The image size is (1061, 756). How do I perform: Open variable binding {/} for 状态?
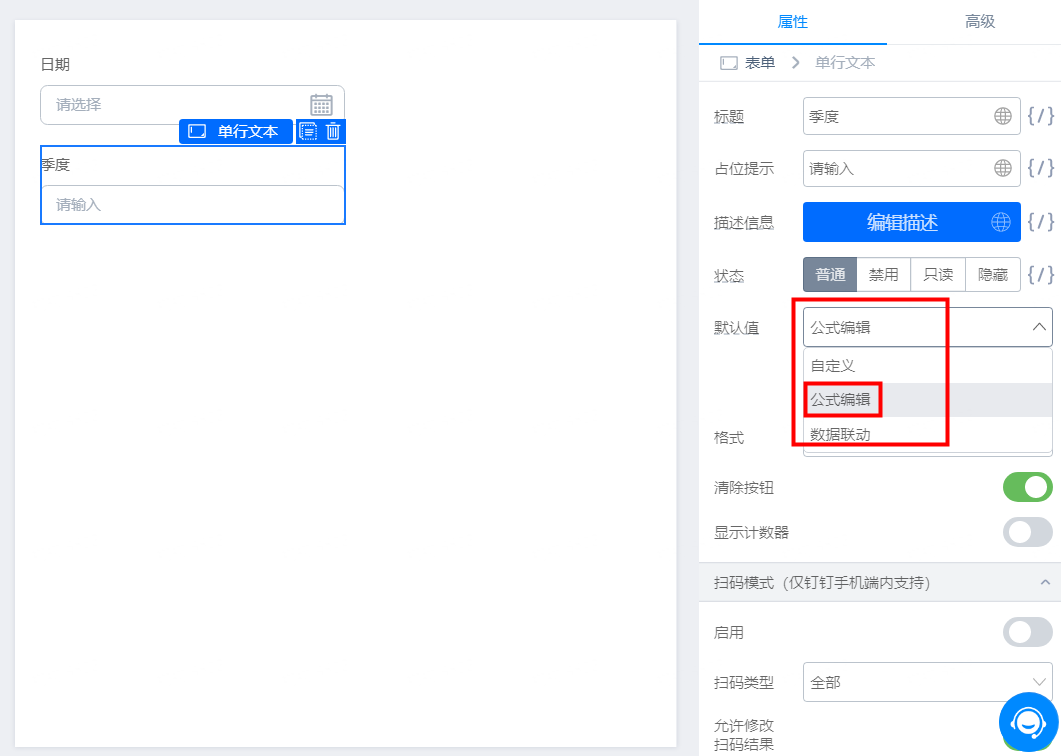tap(1041, 274)
